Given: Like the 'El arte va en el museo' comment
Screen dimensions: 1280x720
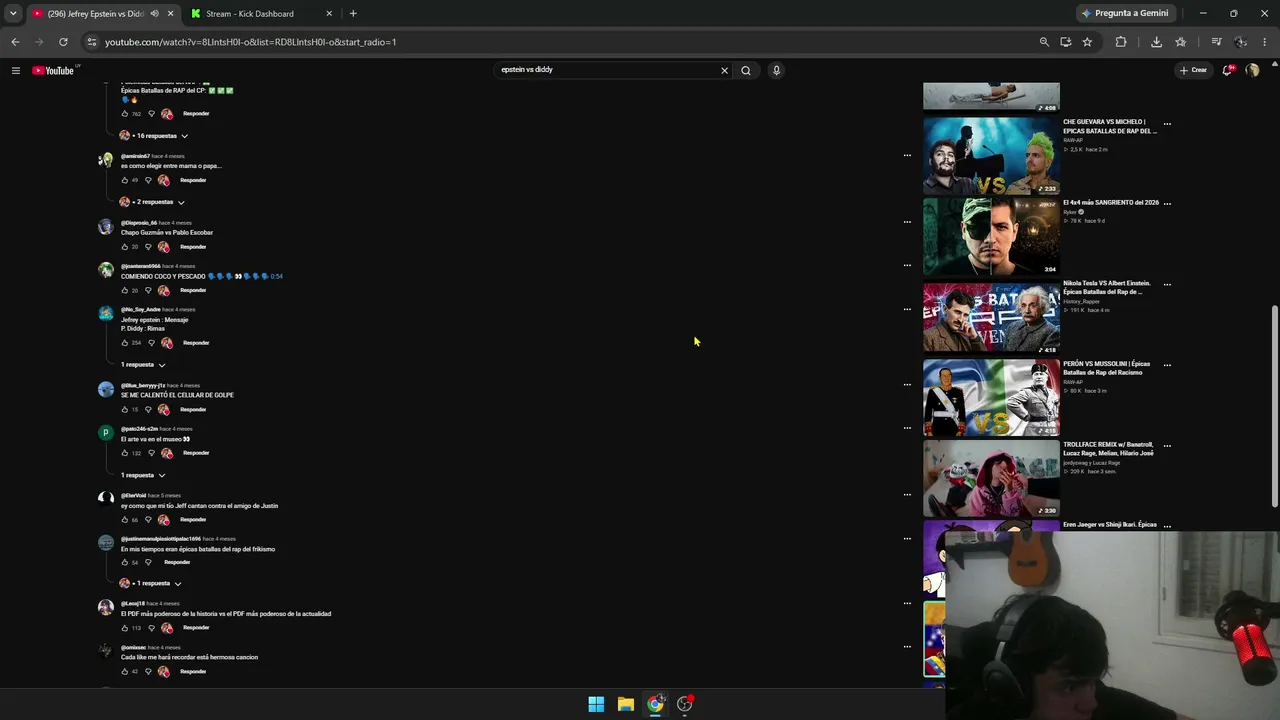Looking at the screenshot, I should point(125,453).
